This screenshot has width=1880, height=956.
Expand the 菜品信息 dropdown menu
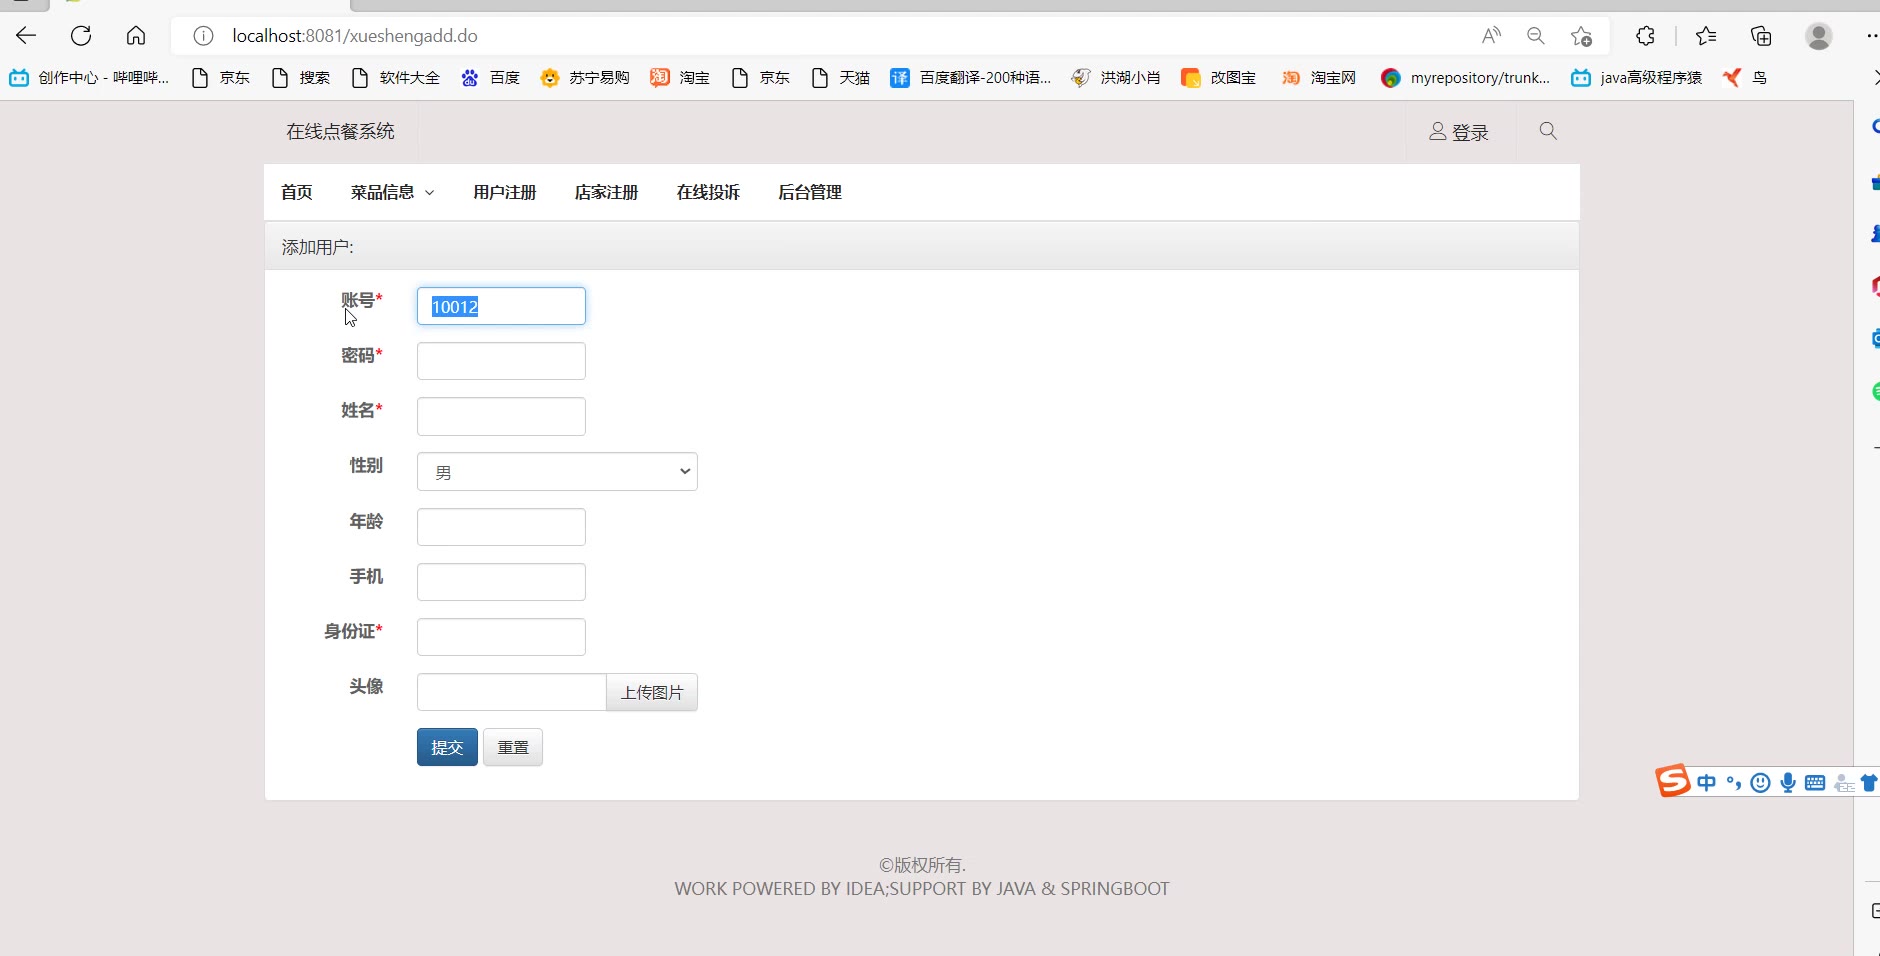(x=392, y=192)
